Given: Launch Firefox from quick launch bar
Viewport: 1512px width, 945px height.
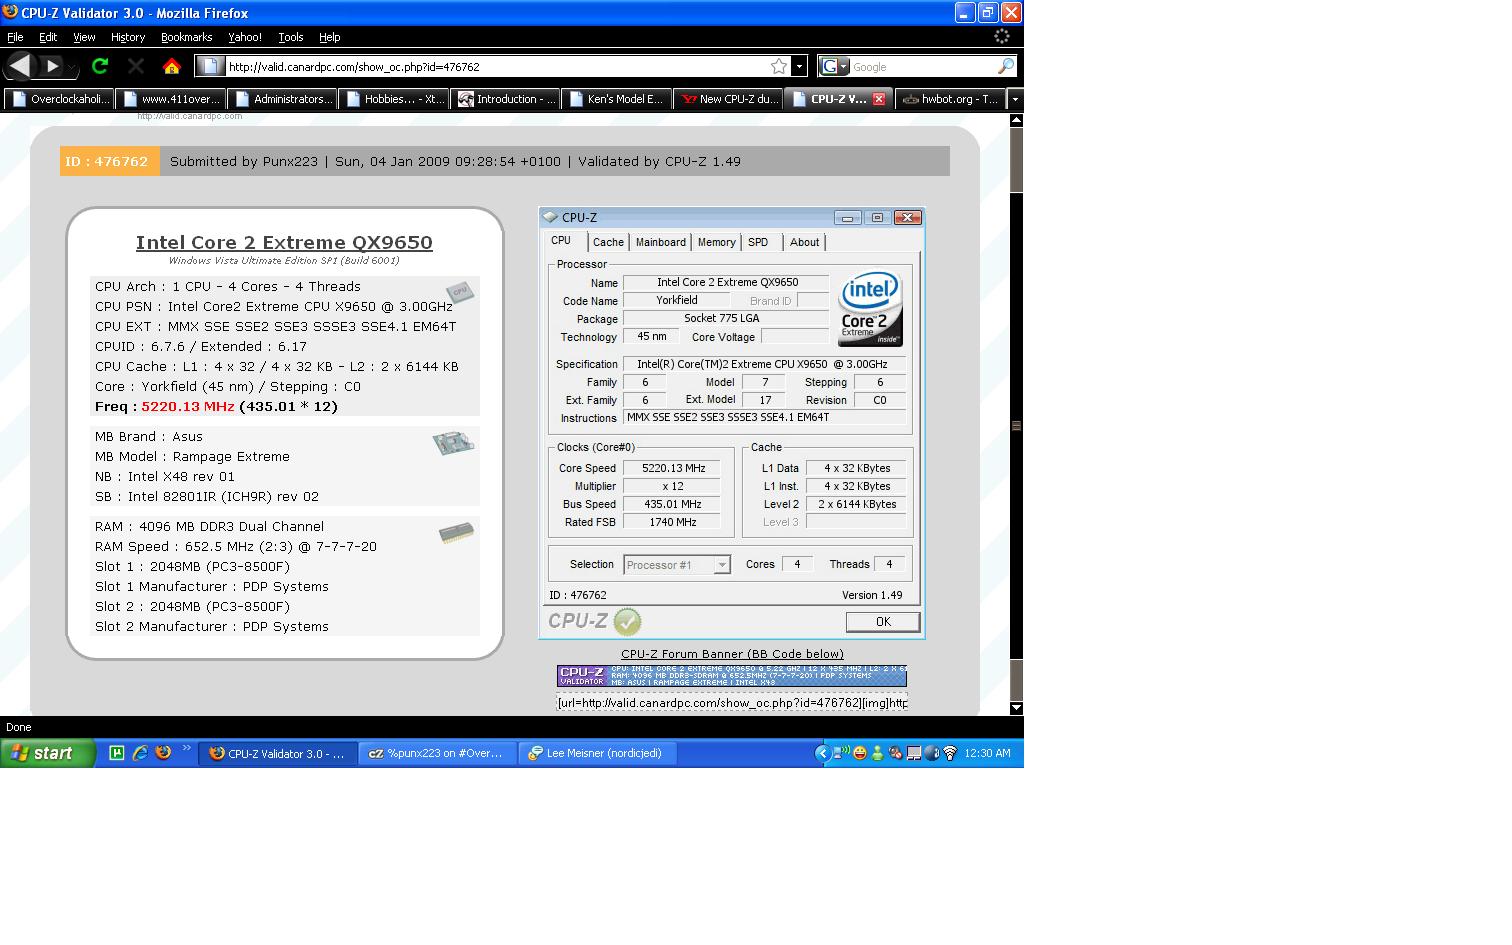Looking at the screenshot, I should point(163,753).
